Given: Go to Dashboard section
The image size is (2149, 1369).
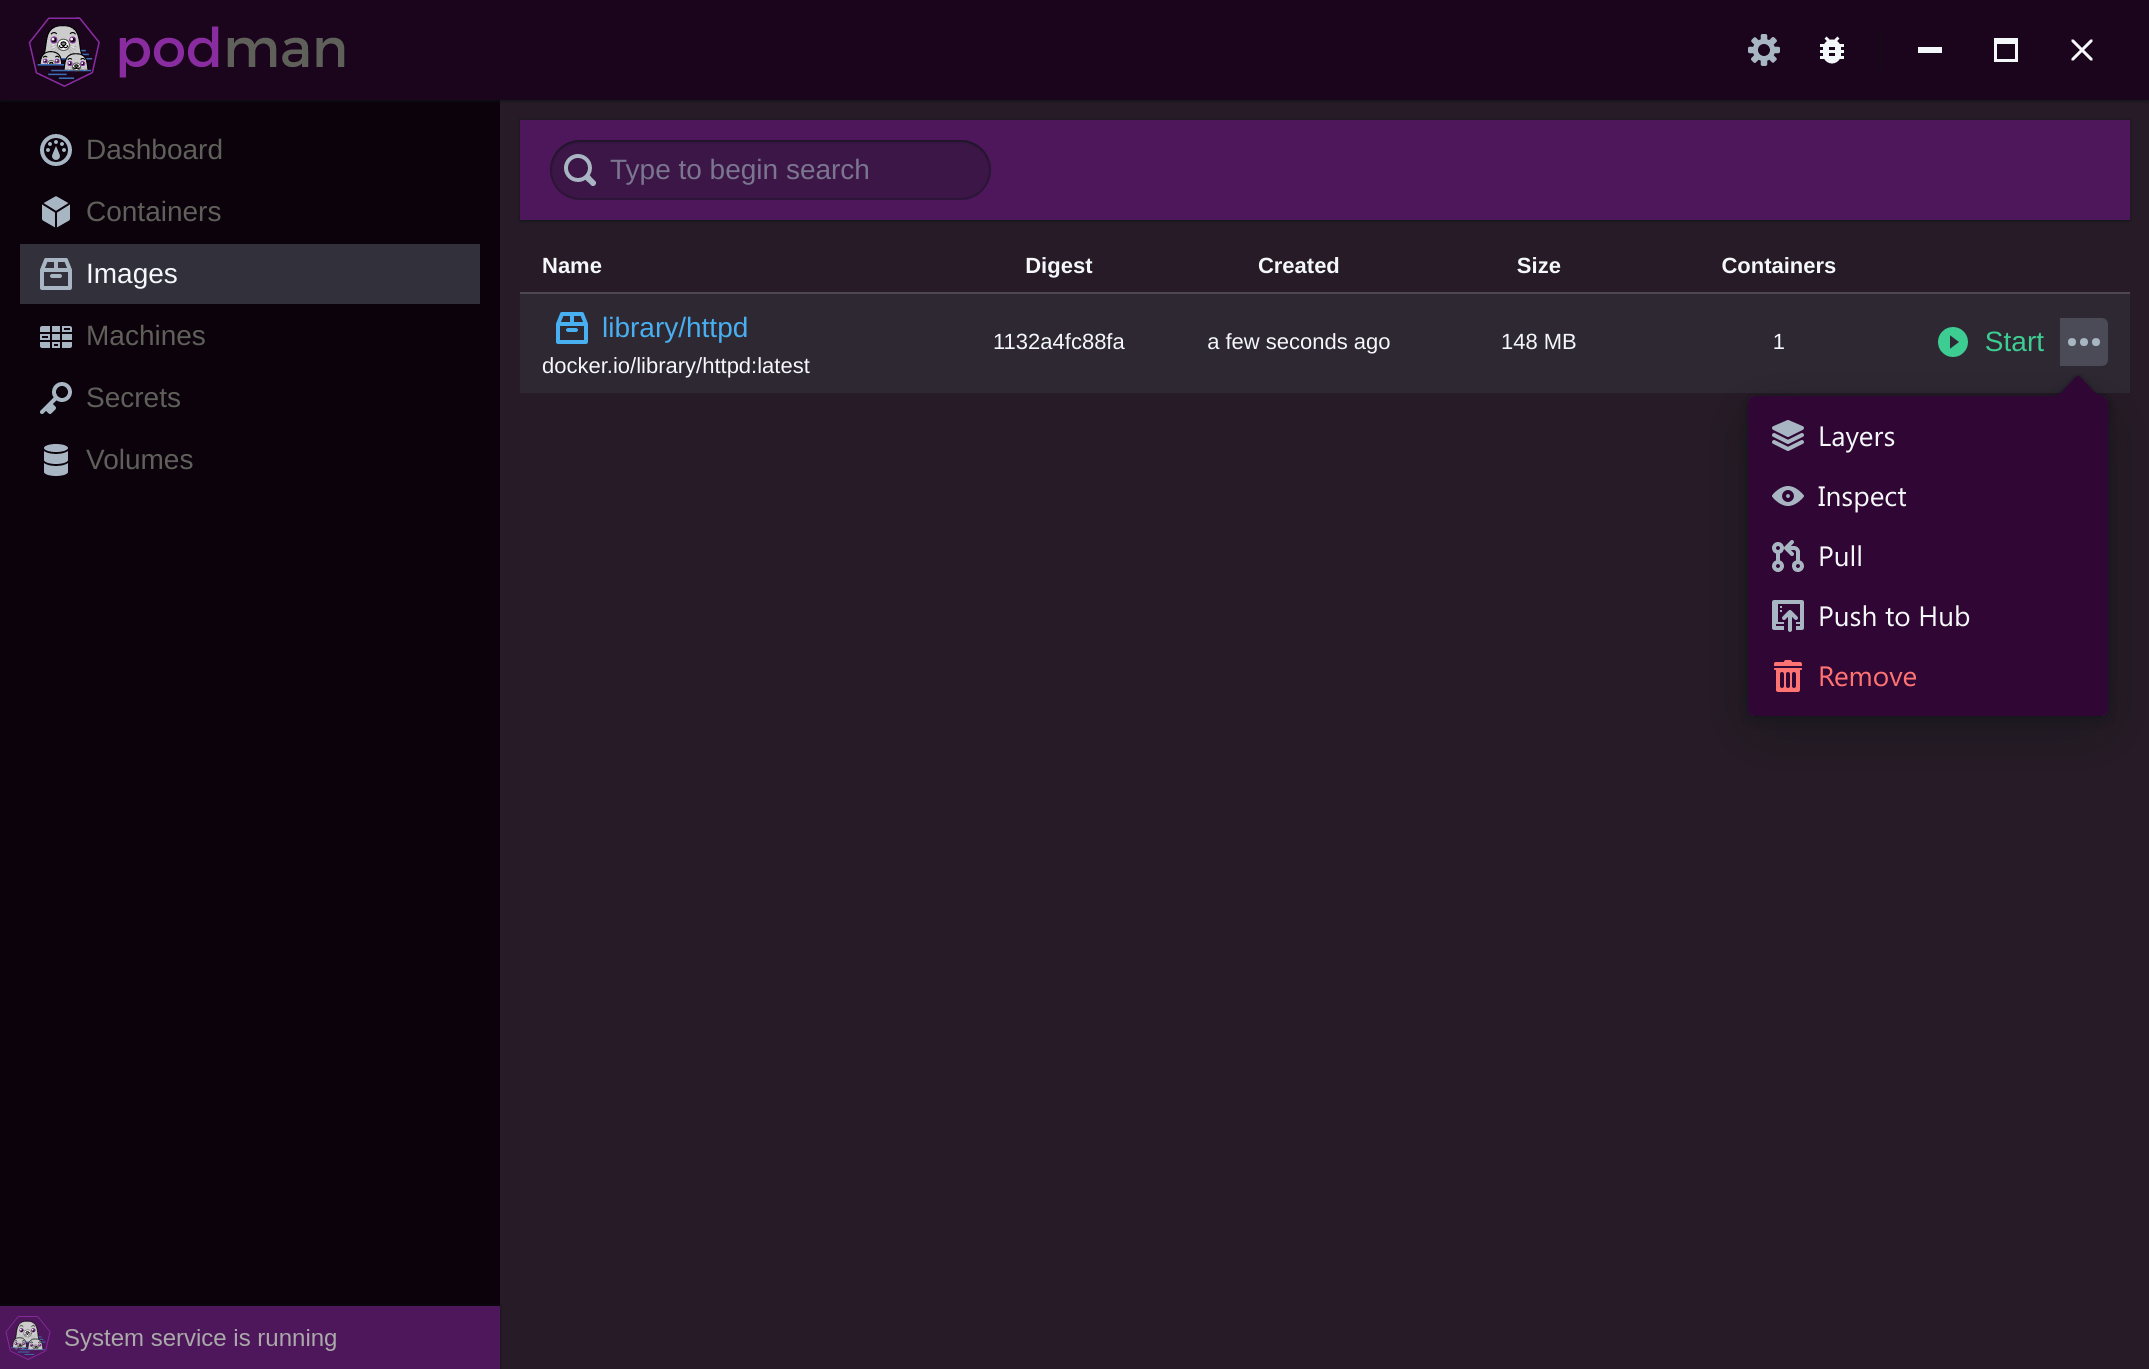Looking at the screenshot, I should (250, 150).
